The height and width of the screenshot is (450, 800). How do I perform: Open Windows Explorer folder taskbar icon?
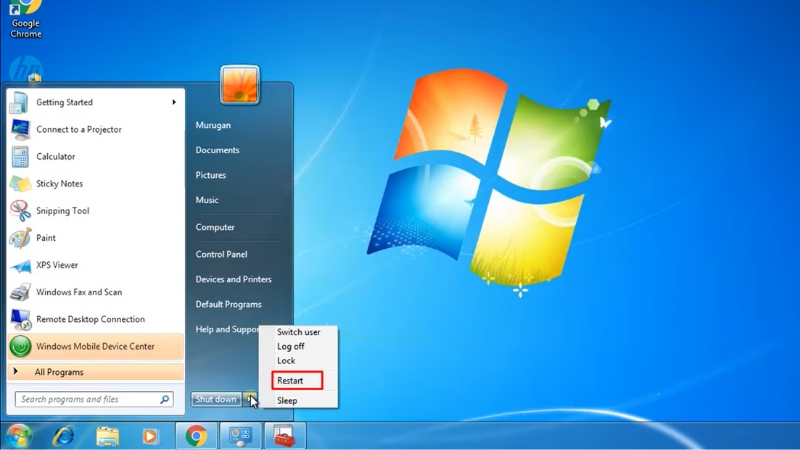[107, 437]
